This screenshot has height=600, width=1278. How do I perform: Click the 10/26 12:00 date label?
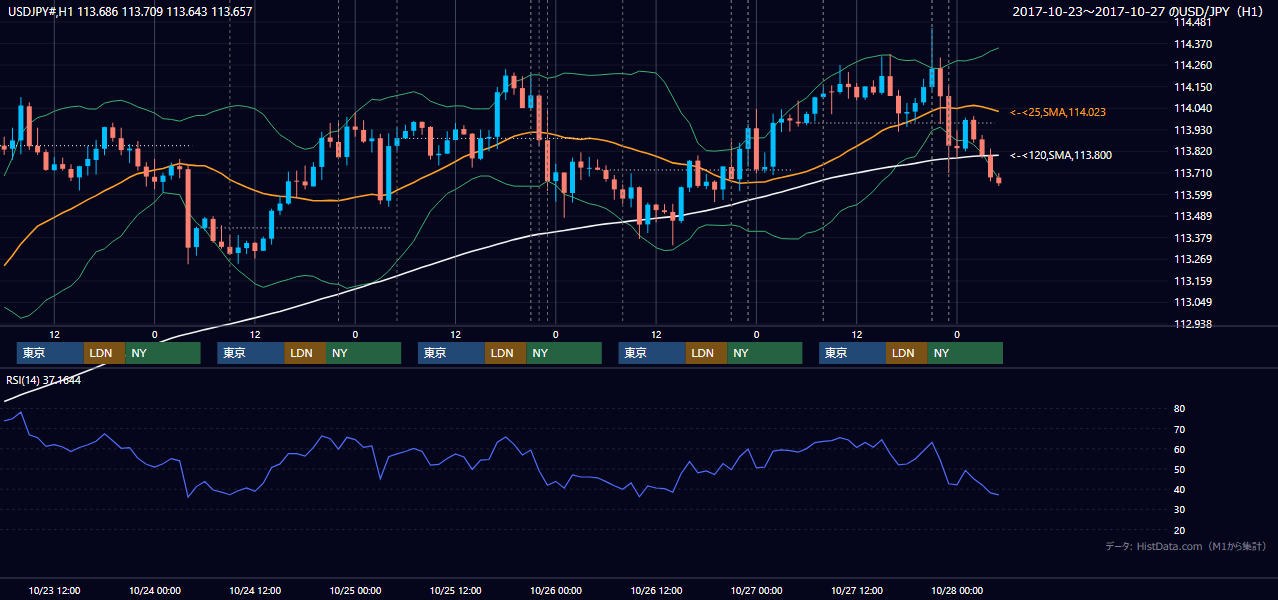pyautogui.click(x=656, y=590)
